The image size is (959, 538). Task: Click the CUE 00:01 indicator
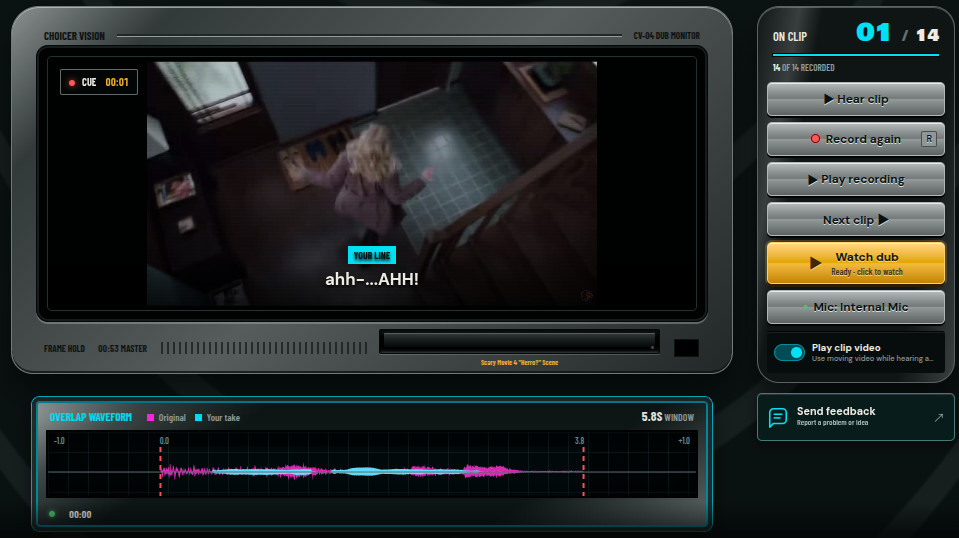click(98, 82)
